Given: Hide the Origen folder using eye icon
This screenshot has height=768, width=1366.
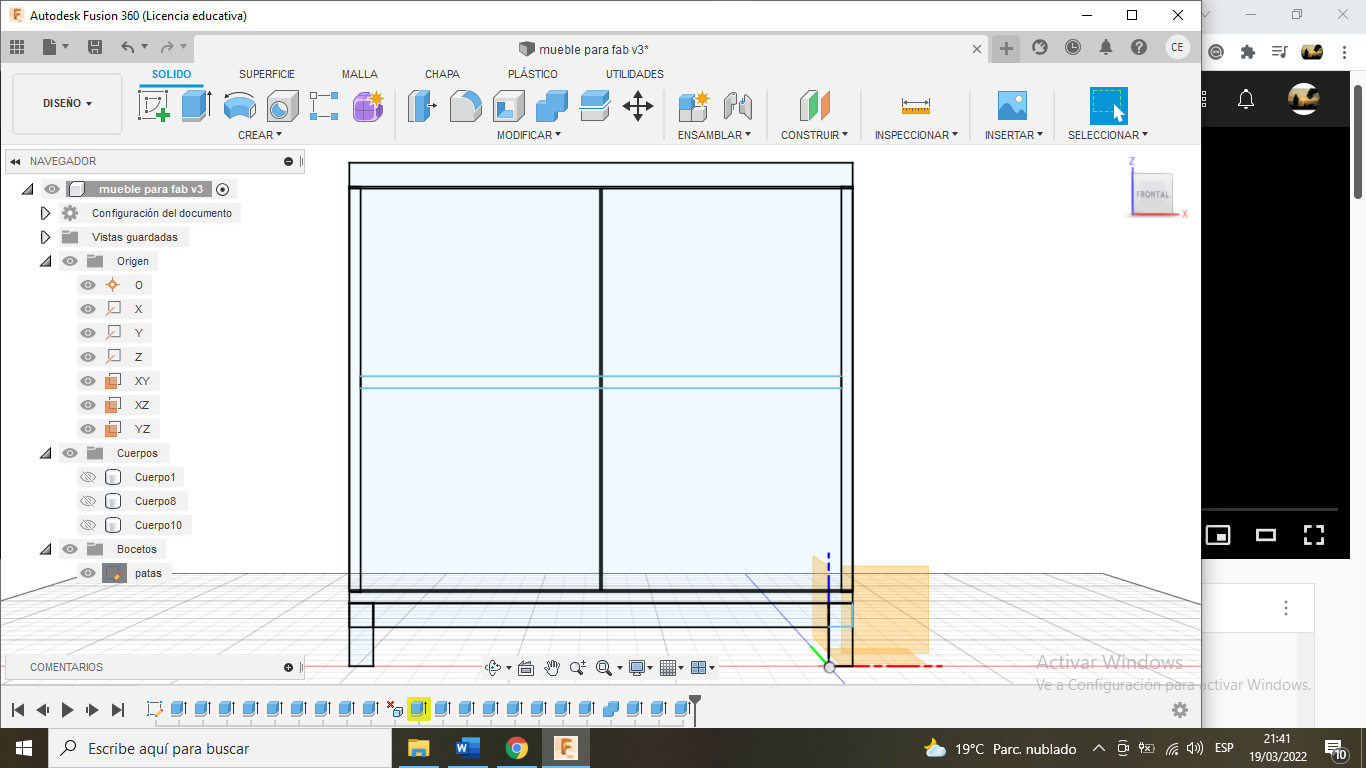Looking at the screenshot, I should pyautogui.click(x=70, y=261).
